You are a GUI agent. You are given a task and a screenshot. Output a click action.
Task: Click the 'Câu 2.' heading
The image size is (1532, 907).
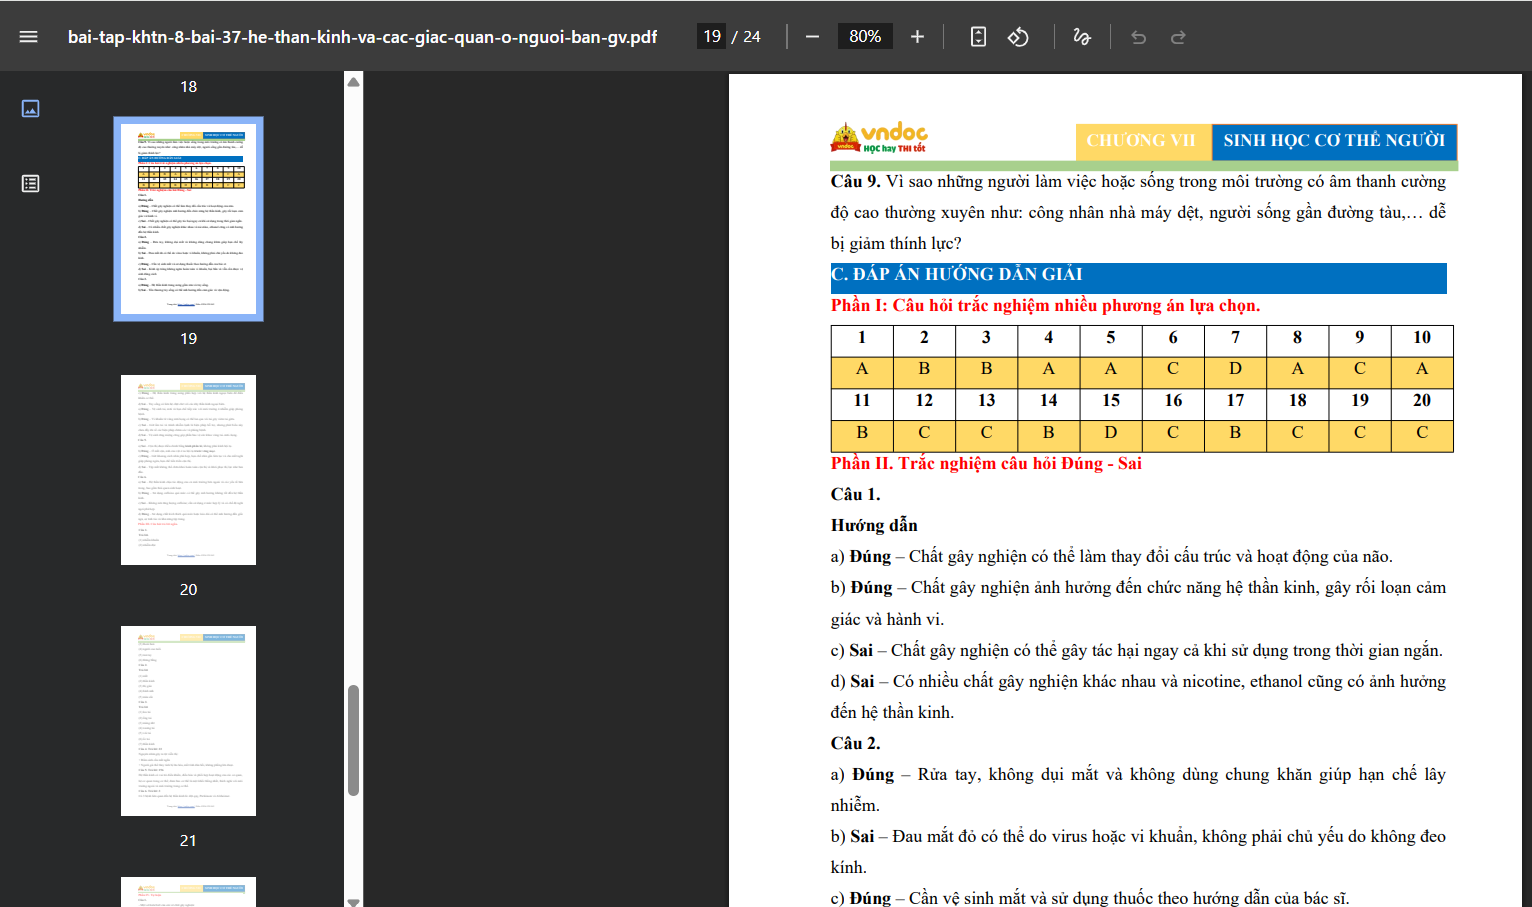856,744
